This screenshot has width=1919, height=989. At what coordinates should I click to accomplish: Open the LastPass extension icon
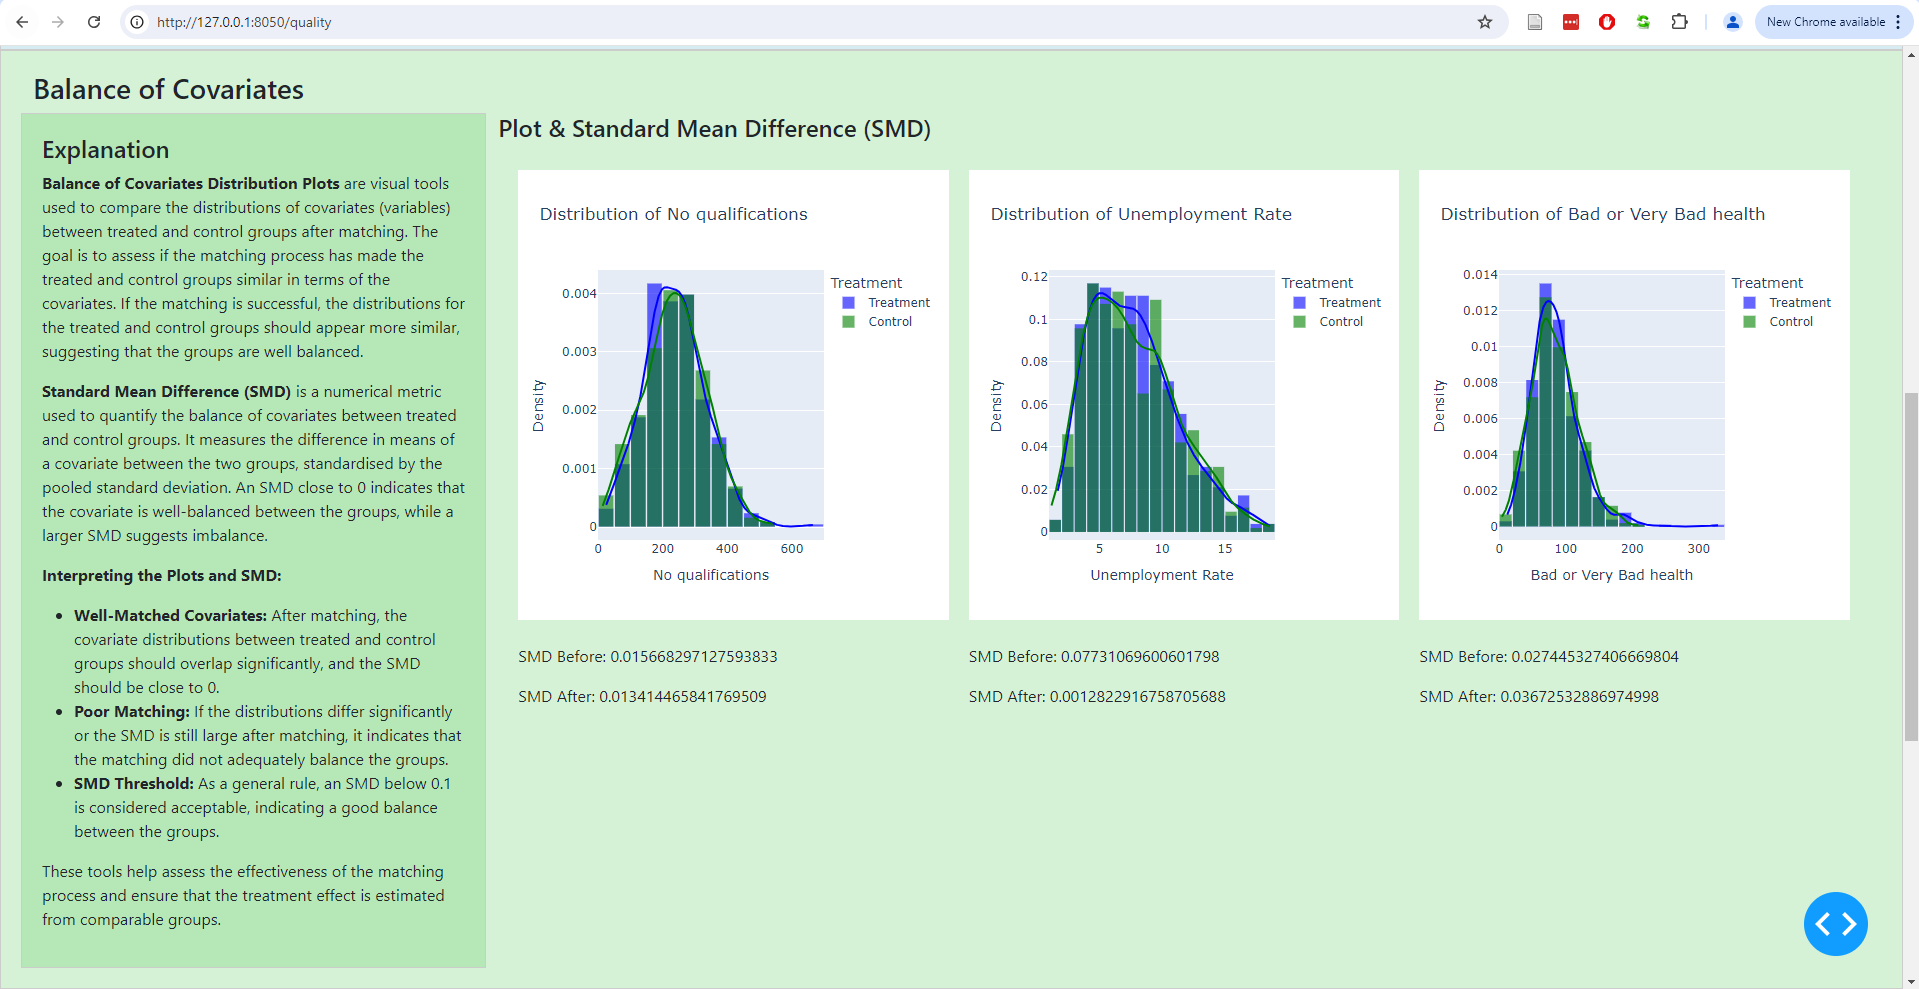click(1570, 21)
